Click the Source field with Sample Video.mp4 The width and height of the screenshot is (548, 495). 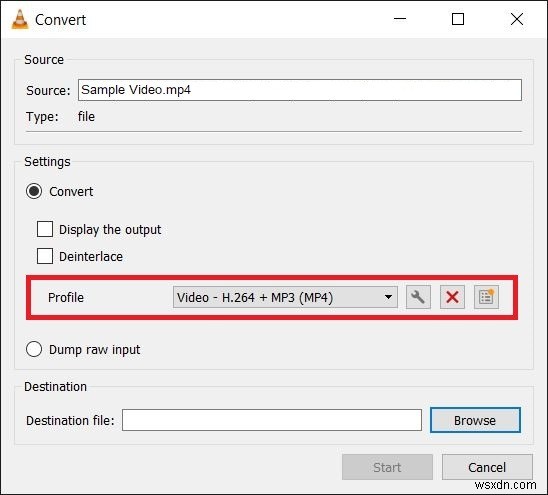(300, 90)
